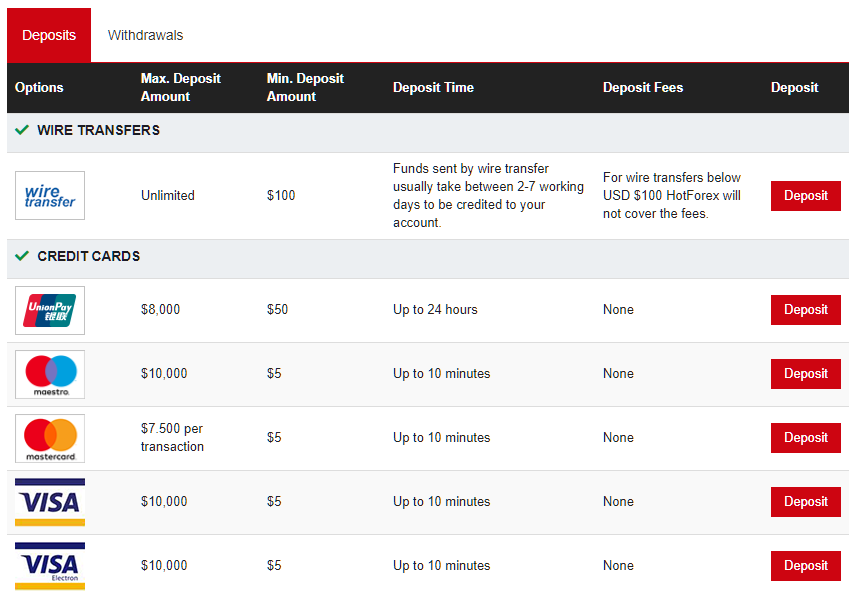Click the Up to 24 hours deposit time
The width and height of the screenshot is (857, 597).
(435, 309)
